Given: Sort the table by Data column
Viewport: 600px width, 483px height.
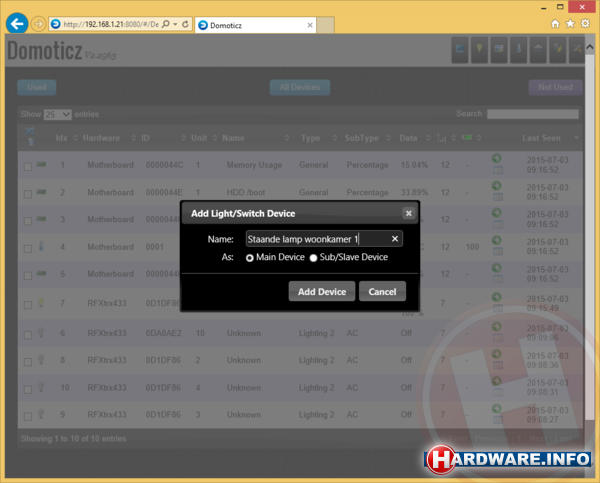Looking at the screenshot, I should tap(415, 138).
